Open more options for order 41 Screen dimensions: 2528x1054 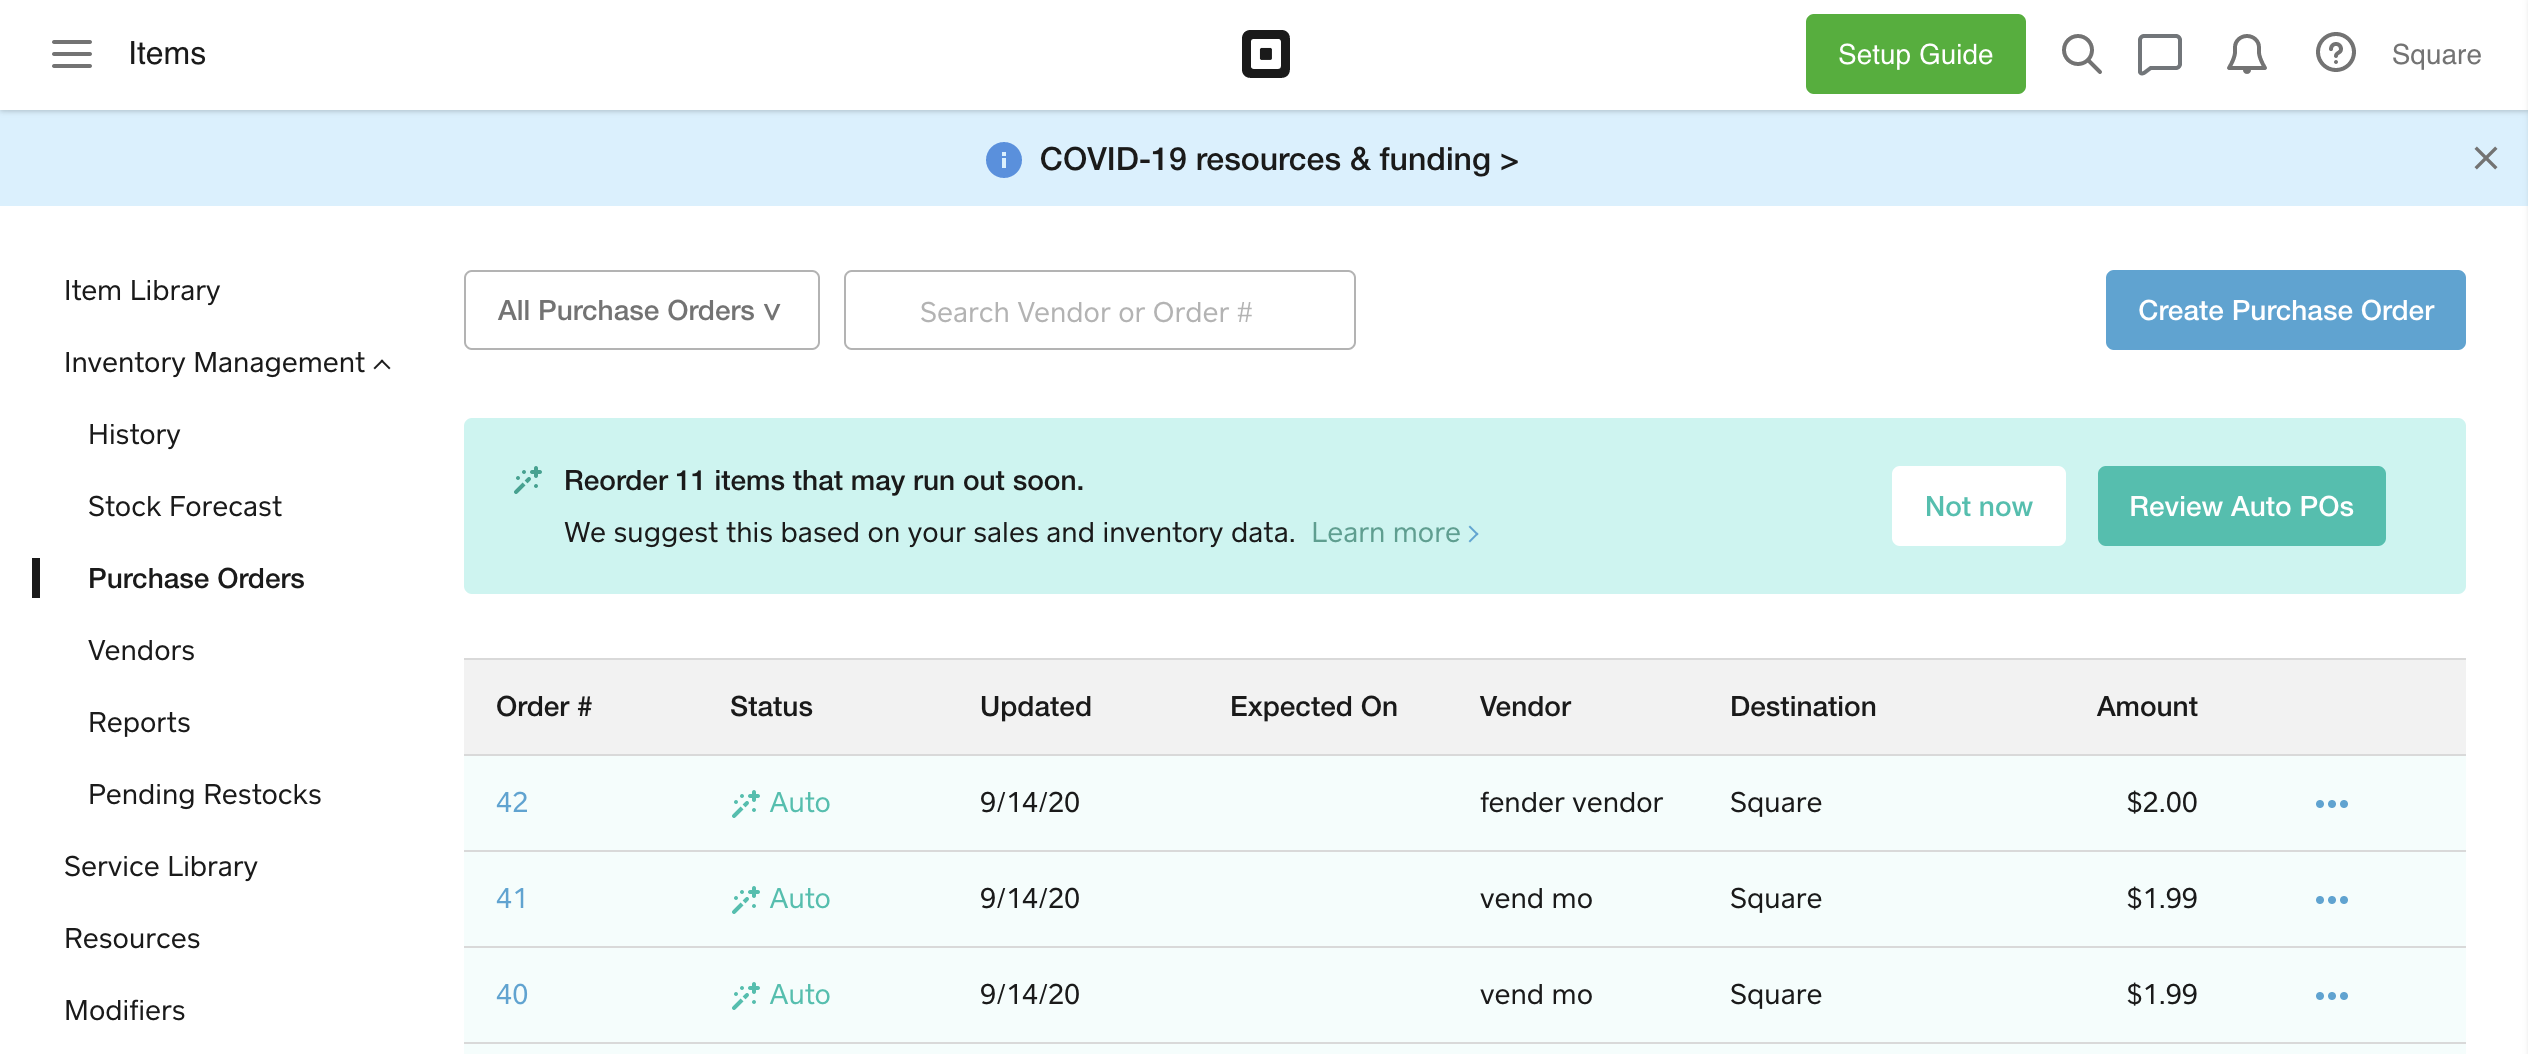click(x=2331, y=900)
